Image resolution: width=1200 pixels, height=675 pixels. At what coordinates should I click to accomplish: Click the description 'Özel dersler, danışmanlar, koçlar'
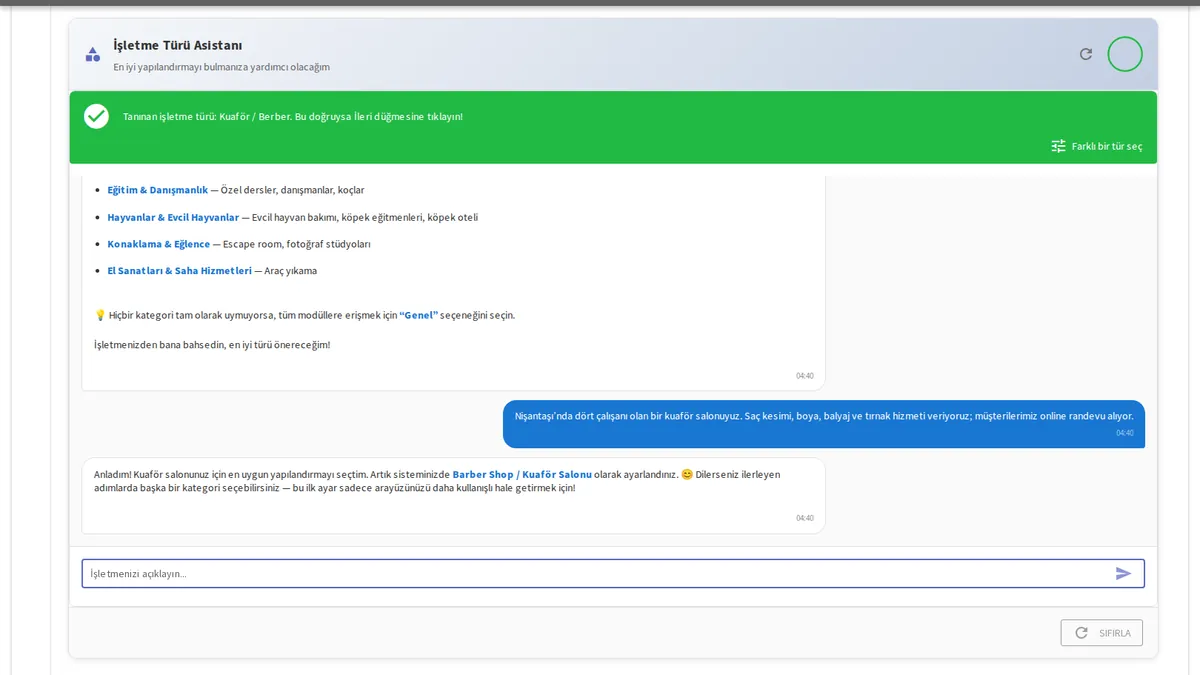click(293, 190)
